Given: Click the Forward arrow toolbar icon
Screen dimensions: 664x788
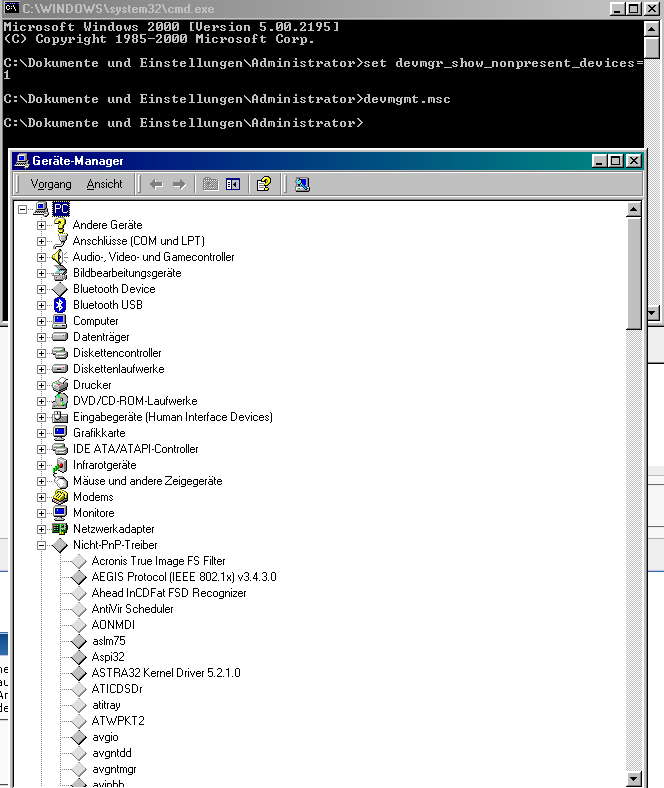Looking at the screenshot, I should pos(179,184).
